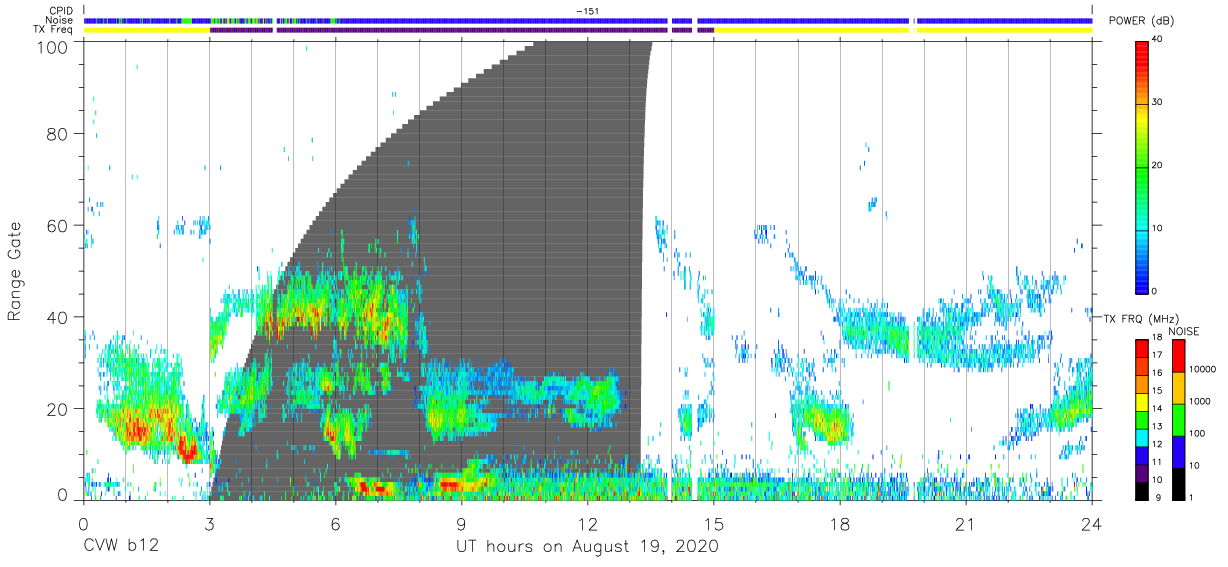Click the 'Range Gate' y-axis title
The width and height of the screenshot is (1228, 567).
tap(15, 271)
